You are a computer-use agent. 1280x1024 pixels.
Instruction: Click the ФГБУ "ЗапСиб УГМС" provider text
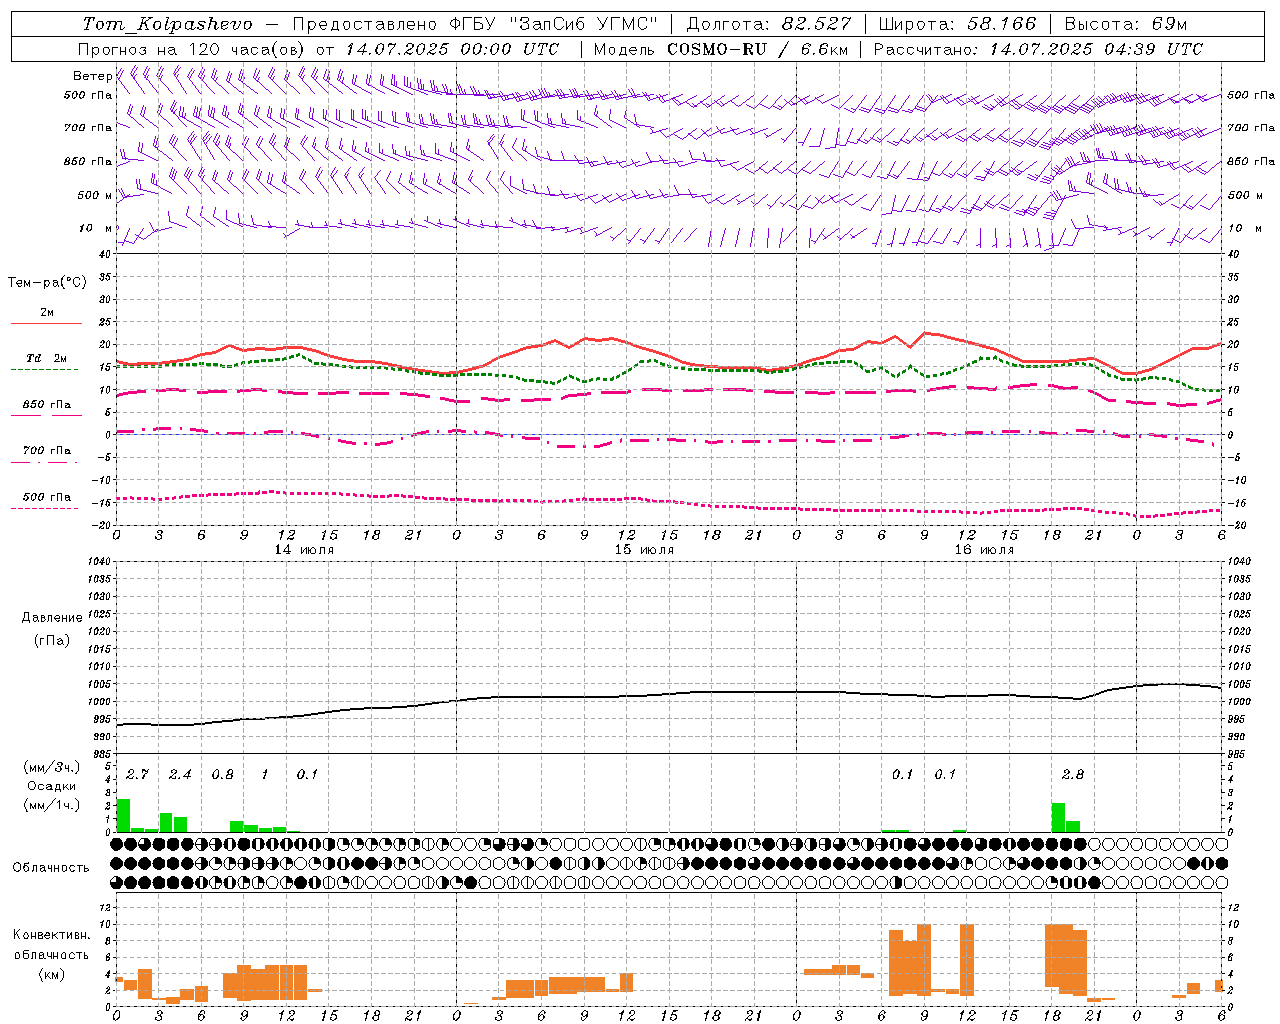click(555, 24)
